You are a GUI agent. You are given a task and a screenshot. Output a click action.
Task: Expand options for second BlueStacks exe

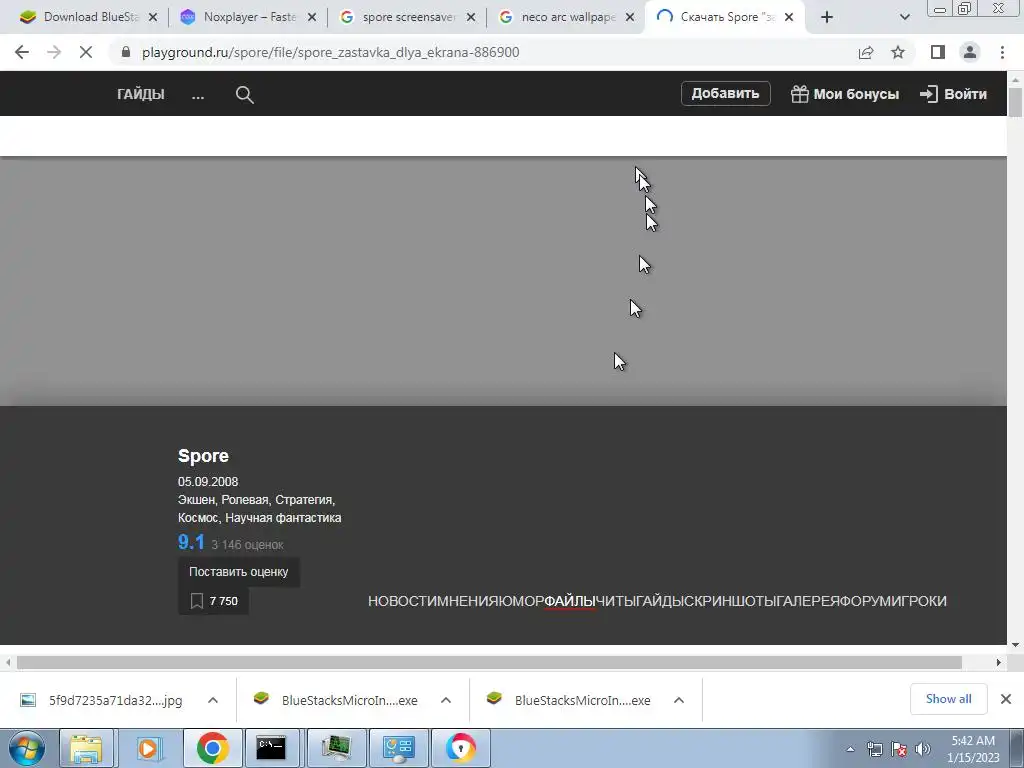pyautogui.click(x=679, y=700)
